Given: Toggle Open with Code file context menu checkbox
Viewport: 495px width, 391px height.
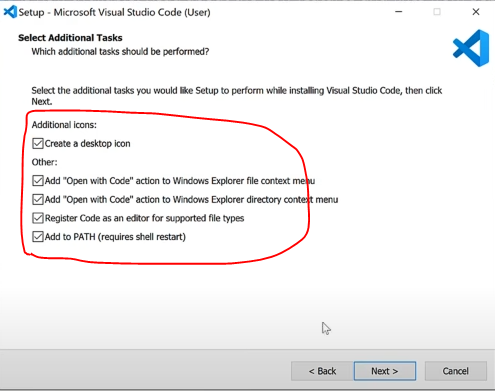Looking at the screenshot, I should (x=38, y=181).
